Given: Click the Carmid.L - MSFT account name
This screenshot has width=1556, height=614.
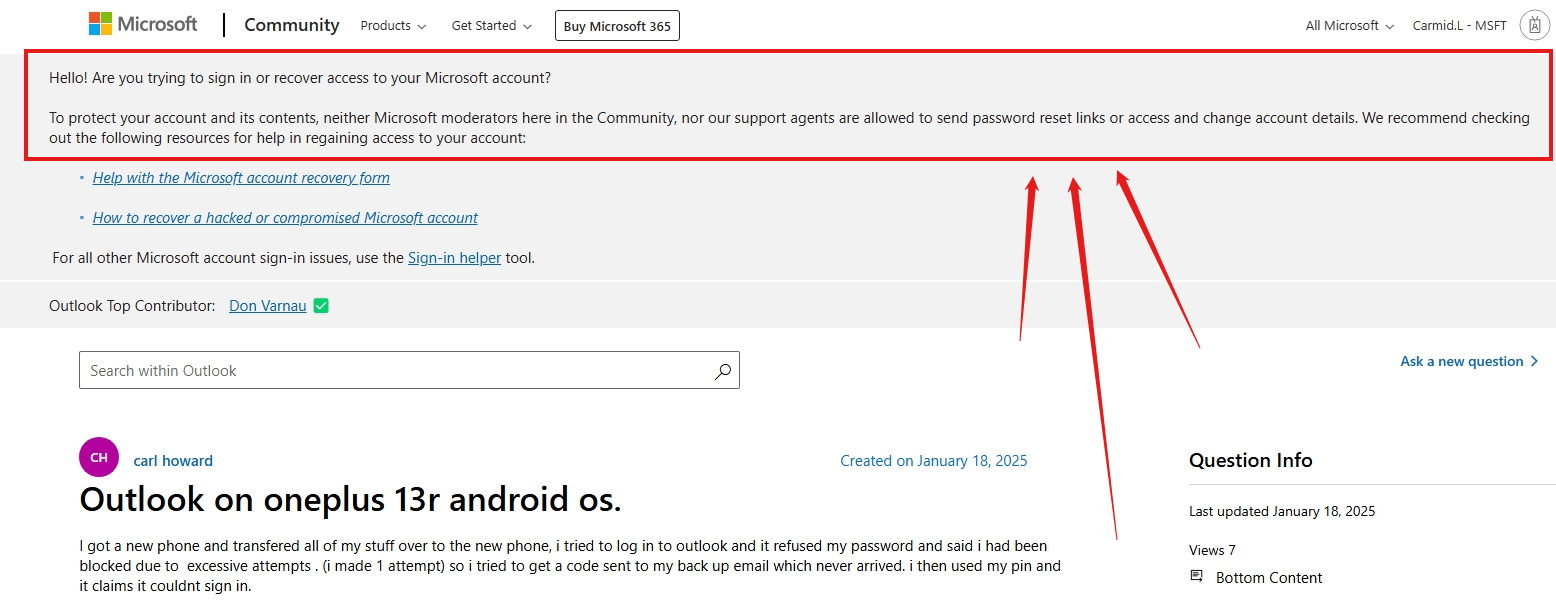Looking at the screenshot, I should click(x=1459, y=26).
